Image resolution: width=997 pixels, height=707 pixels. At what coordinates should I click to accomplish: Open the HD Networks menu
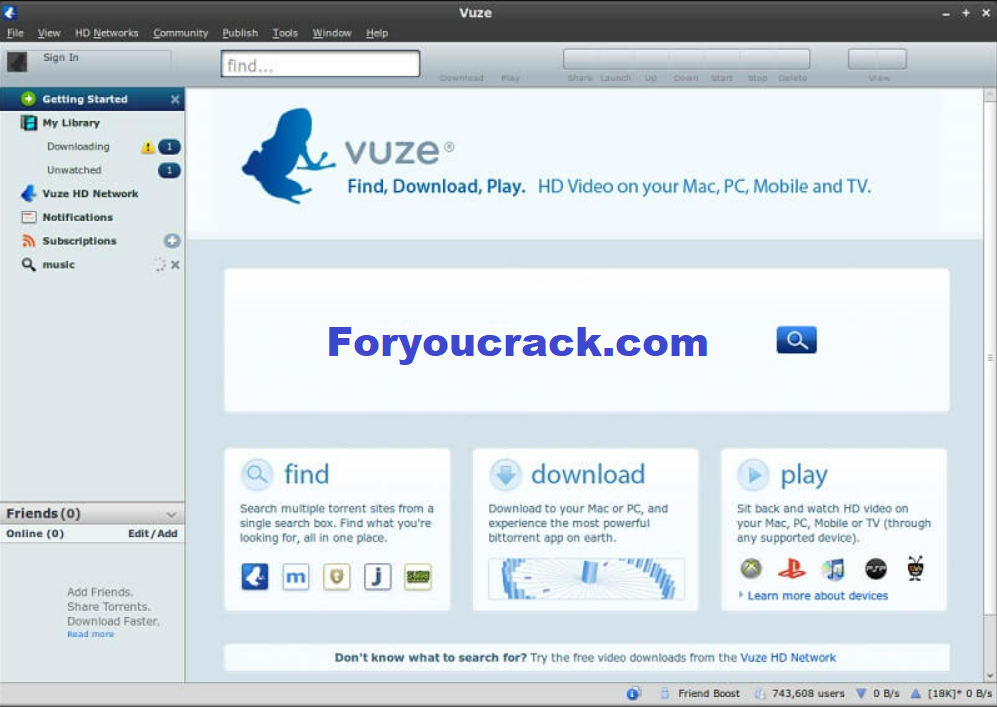[x=106, y=33]
